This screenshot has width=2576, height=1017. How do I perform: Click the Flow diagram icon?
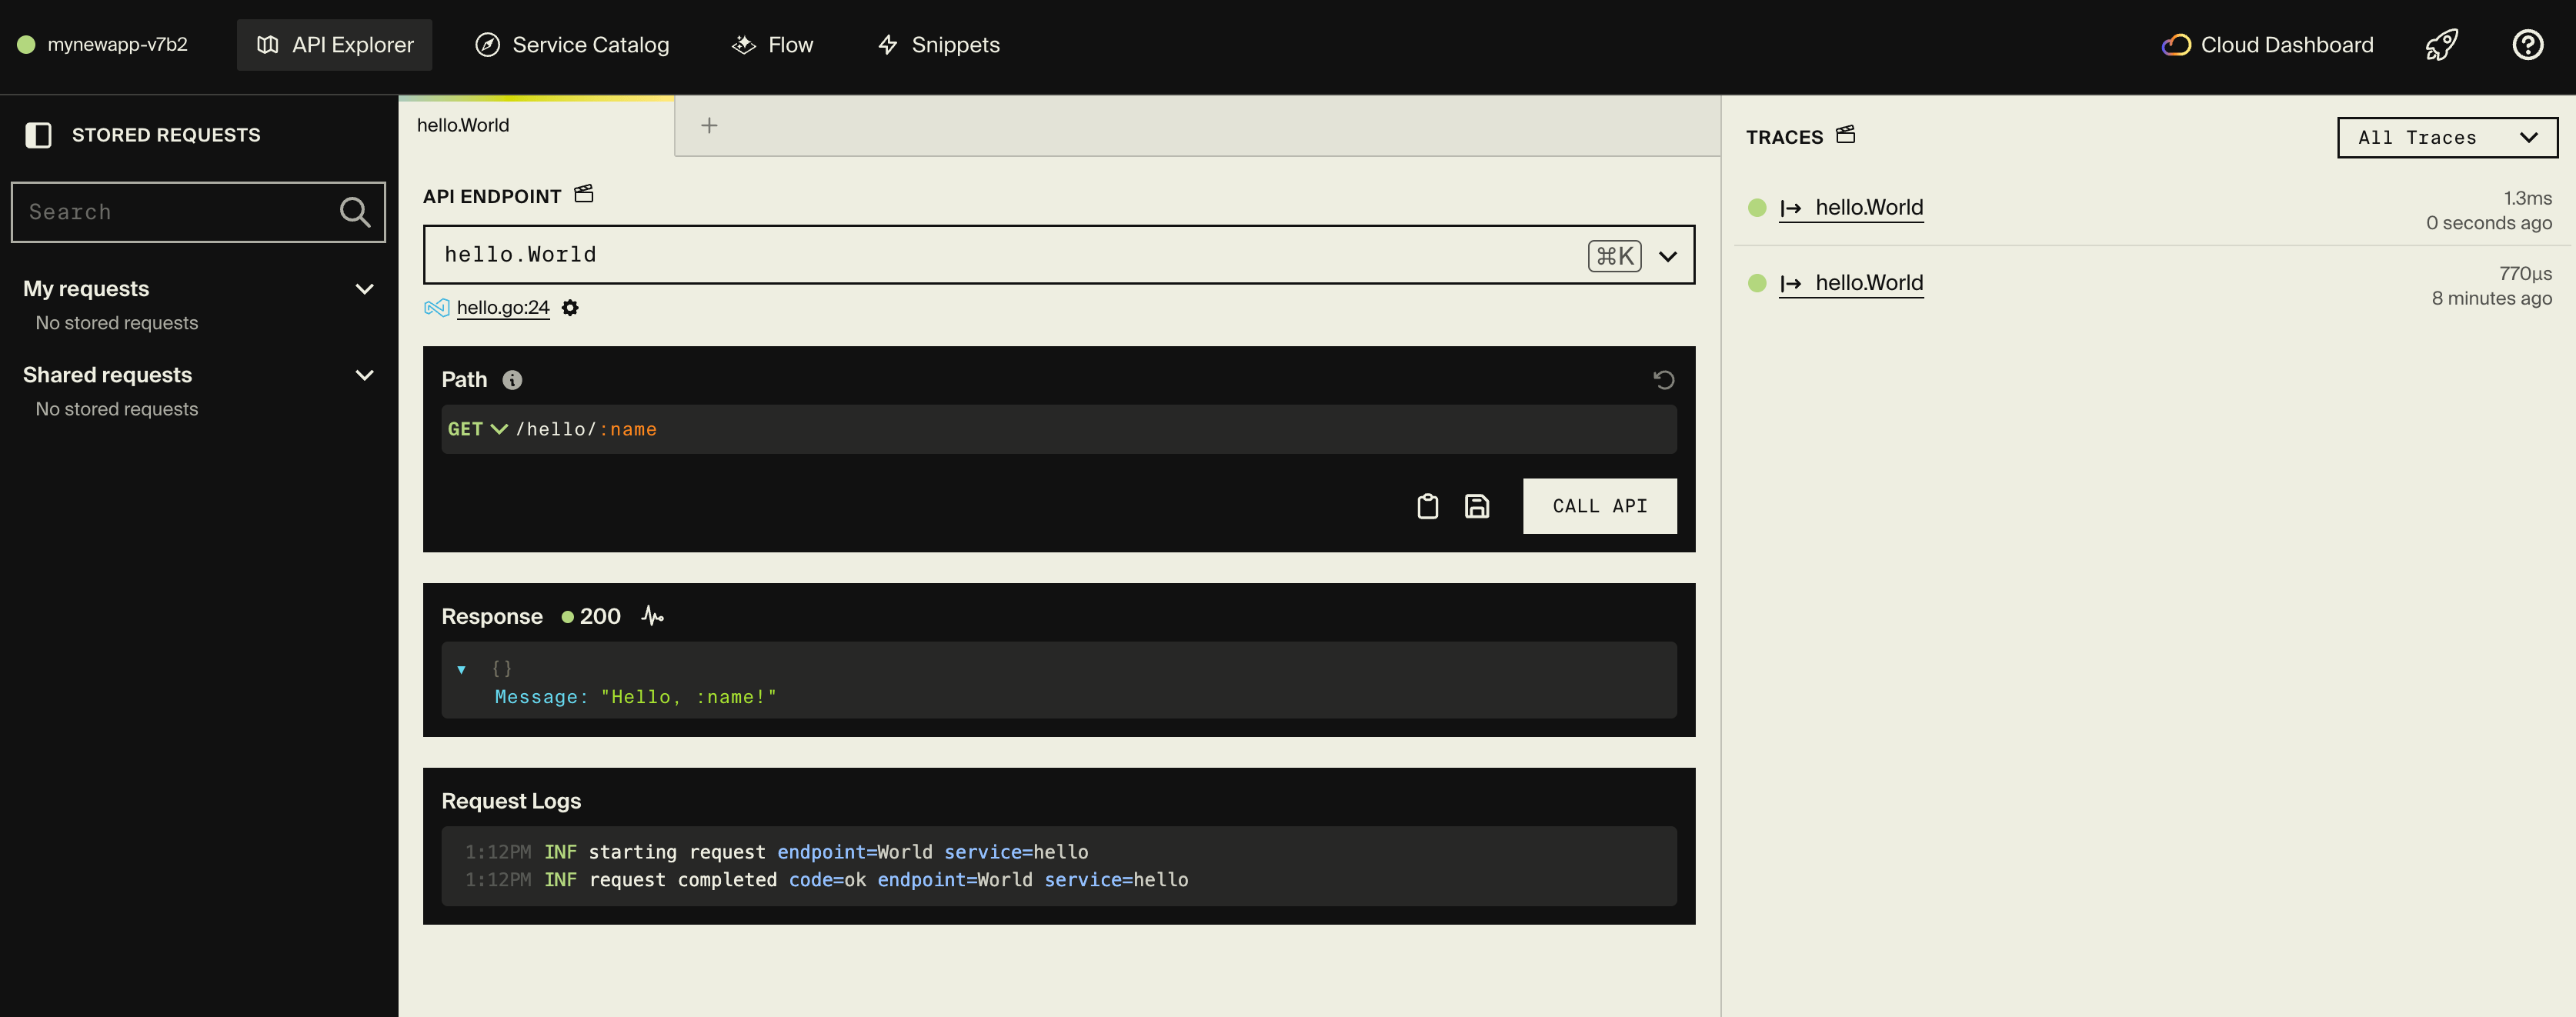click(x=743, y=45)
